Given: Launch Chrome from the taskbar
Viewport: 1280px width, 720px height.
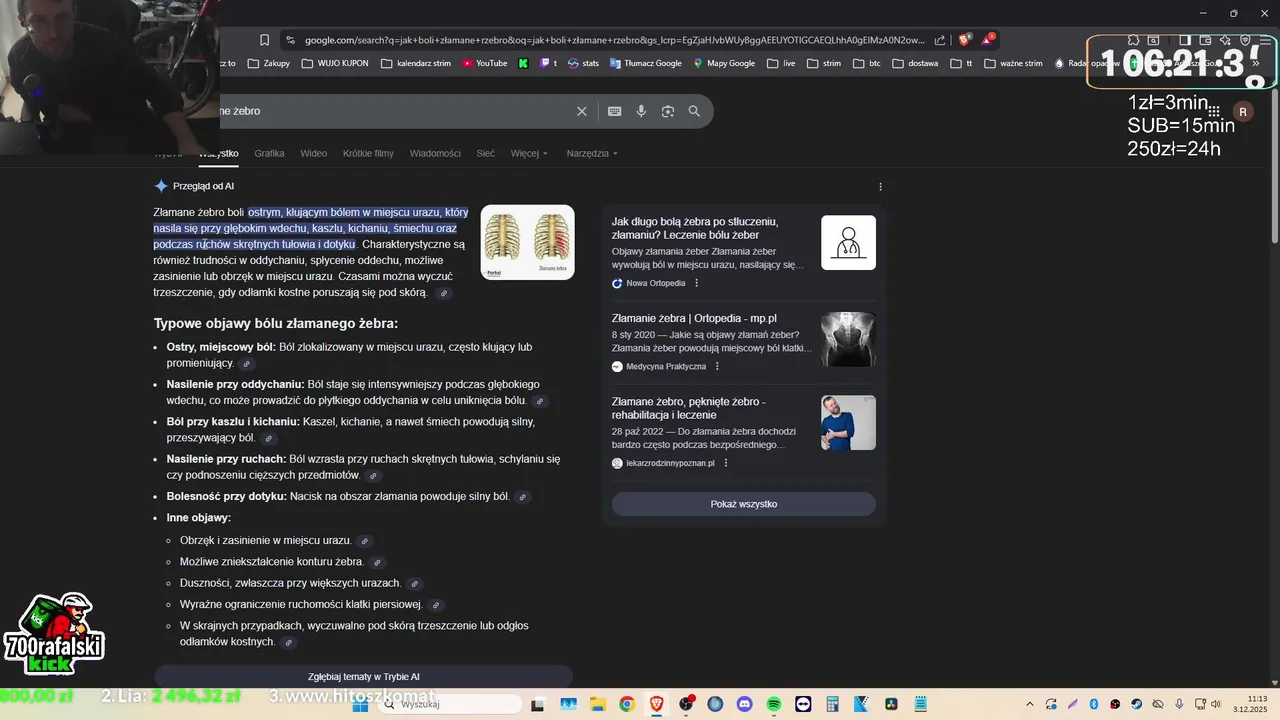Looking at the screenshot, I should [626, 704].
